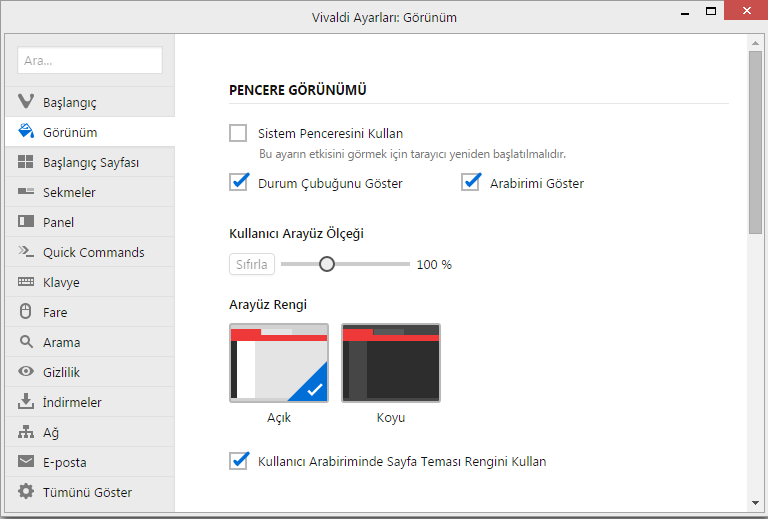Open the E-posta settings section
This screenshot has height=519, width=768.
[90, 462]
